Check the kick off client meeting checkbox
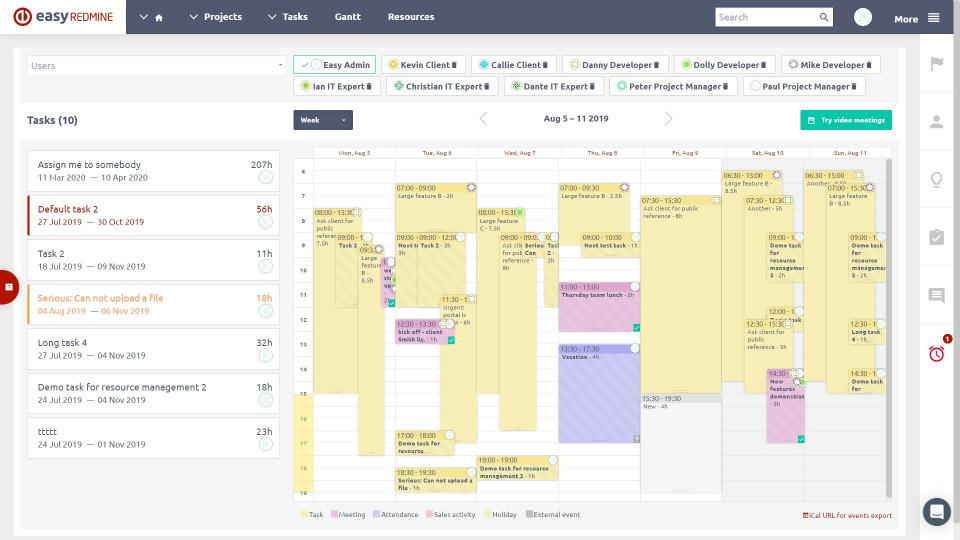Screen dimensions: 960x540 click(x=452, y=341)
